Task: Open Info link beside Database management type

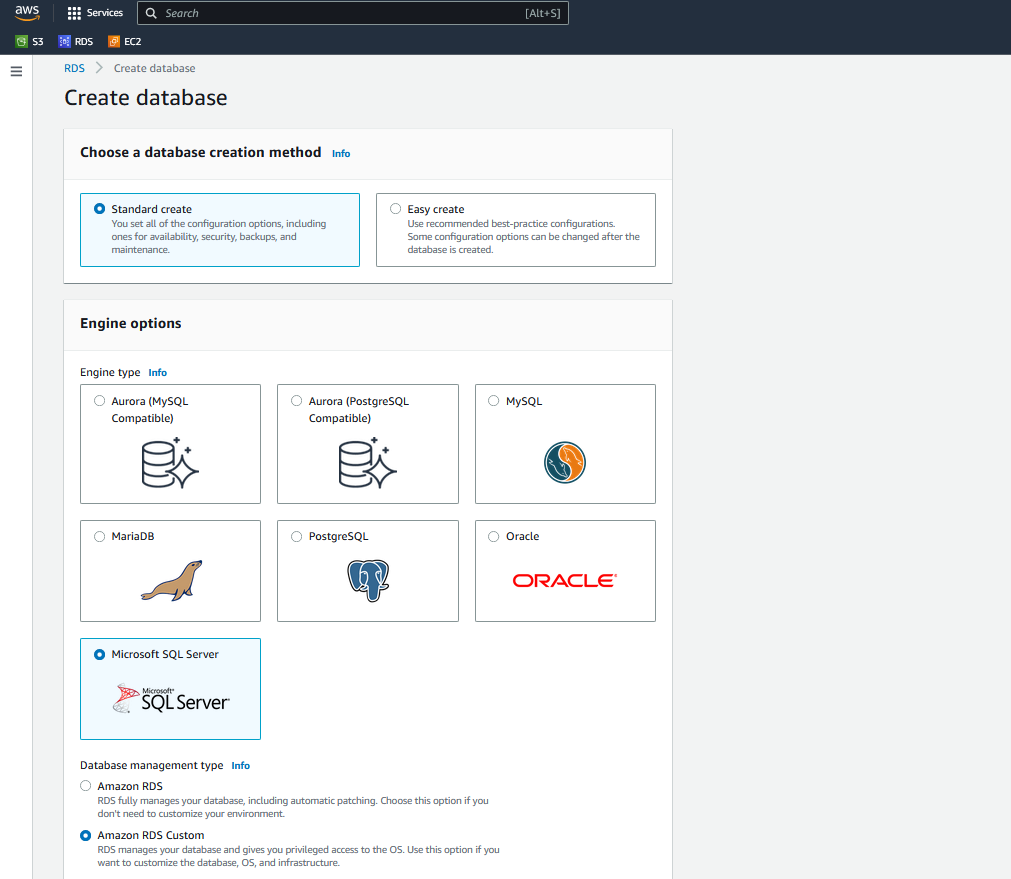Action: (240, 765)
